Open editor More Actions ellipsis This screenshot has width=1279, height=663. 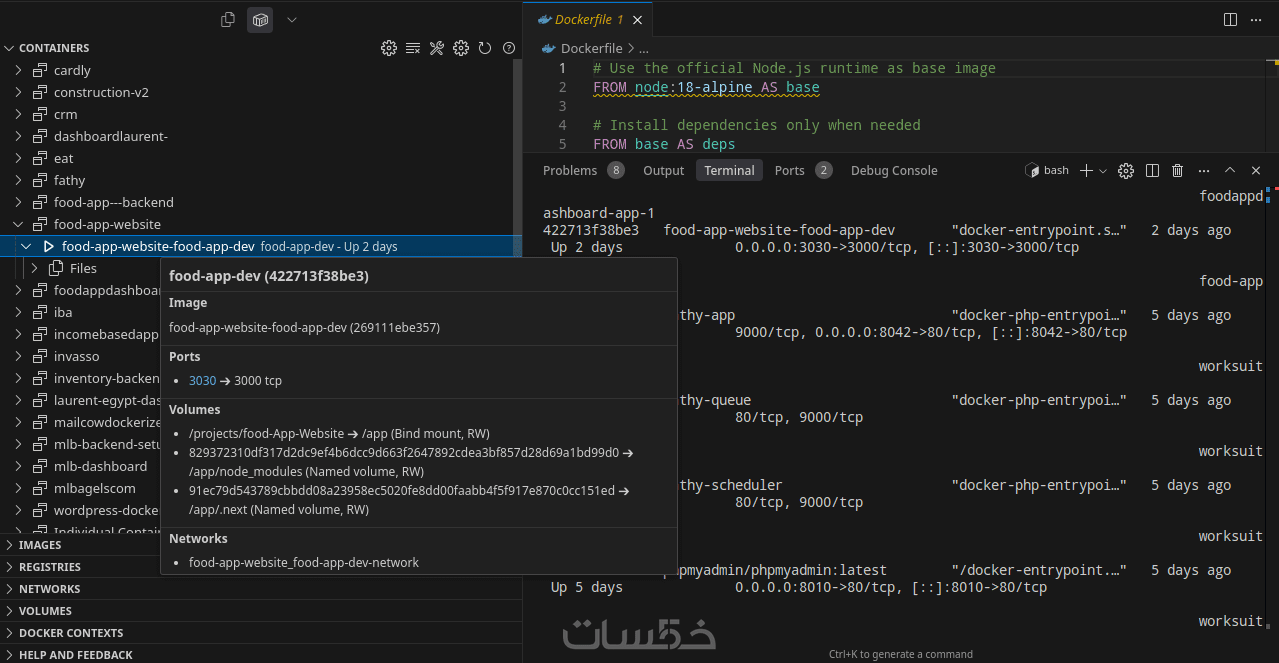[x=1257, y=19]
